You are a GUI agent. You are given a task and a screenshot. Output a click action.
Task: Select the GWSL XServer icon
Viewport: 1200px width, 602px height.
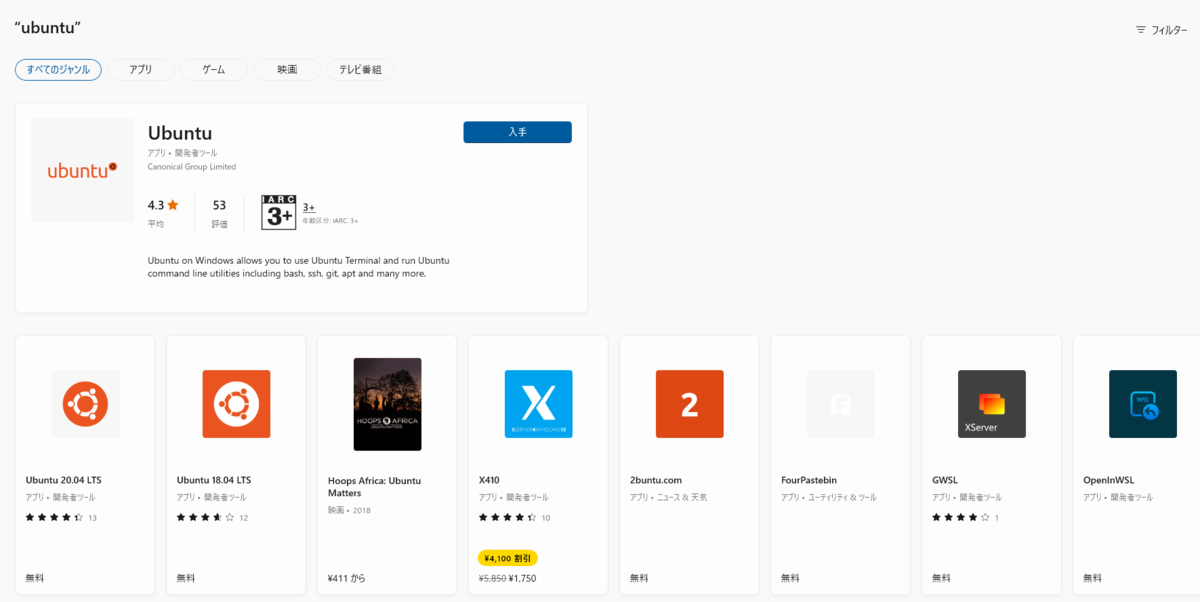tap(991, 404)
